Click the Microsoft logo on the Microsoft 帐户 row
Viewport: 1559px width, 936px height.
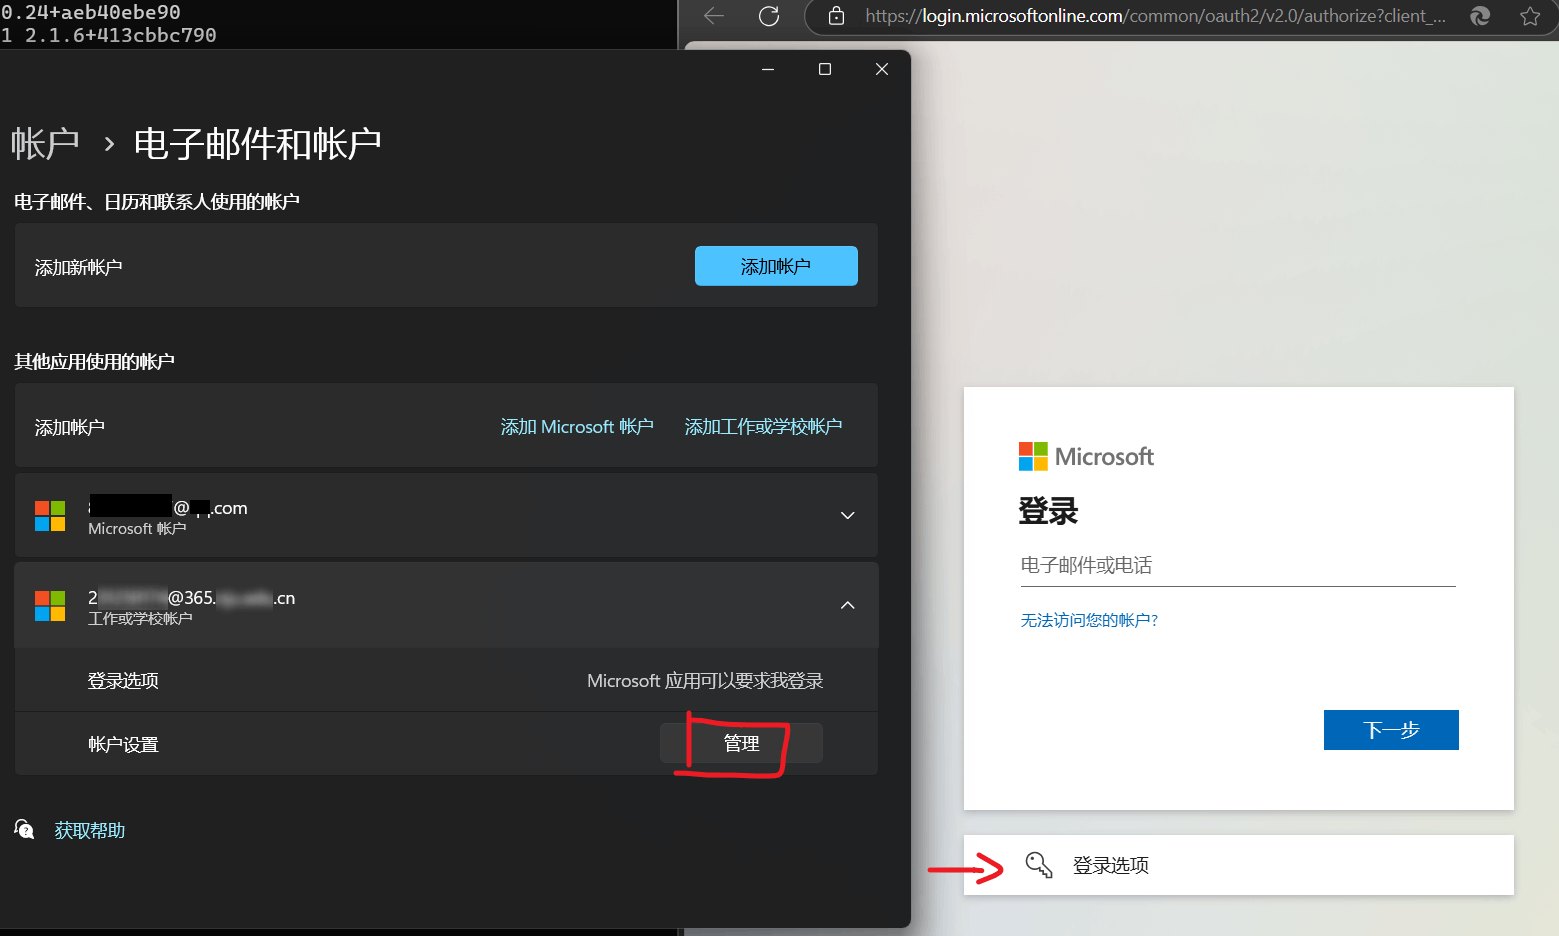click(x=50, y=516)
